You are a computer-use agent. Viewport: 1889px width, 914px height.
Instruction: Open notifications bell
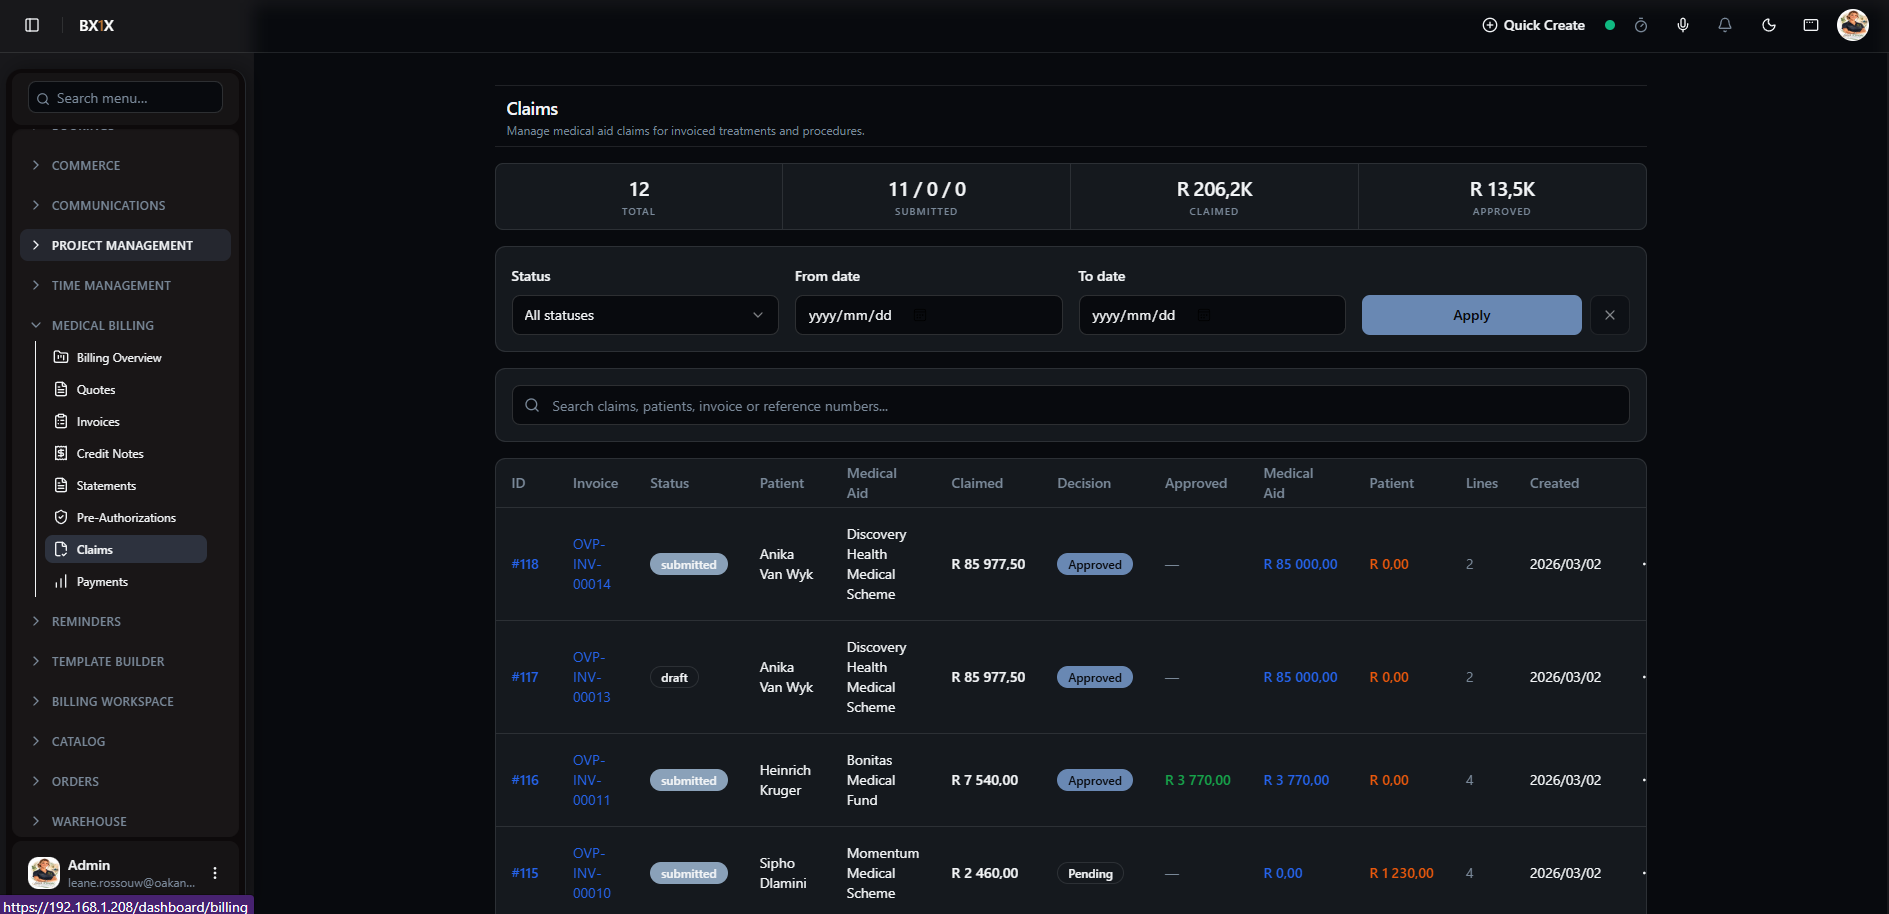coord(1725,25)
